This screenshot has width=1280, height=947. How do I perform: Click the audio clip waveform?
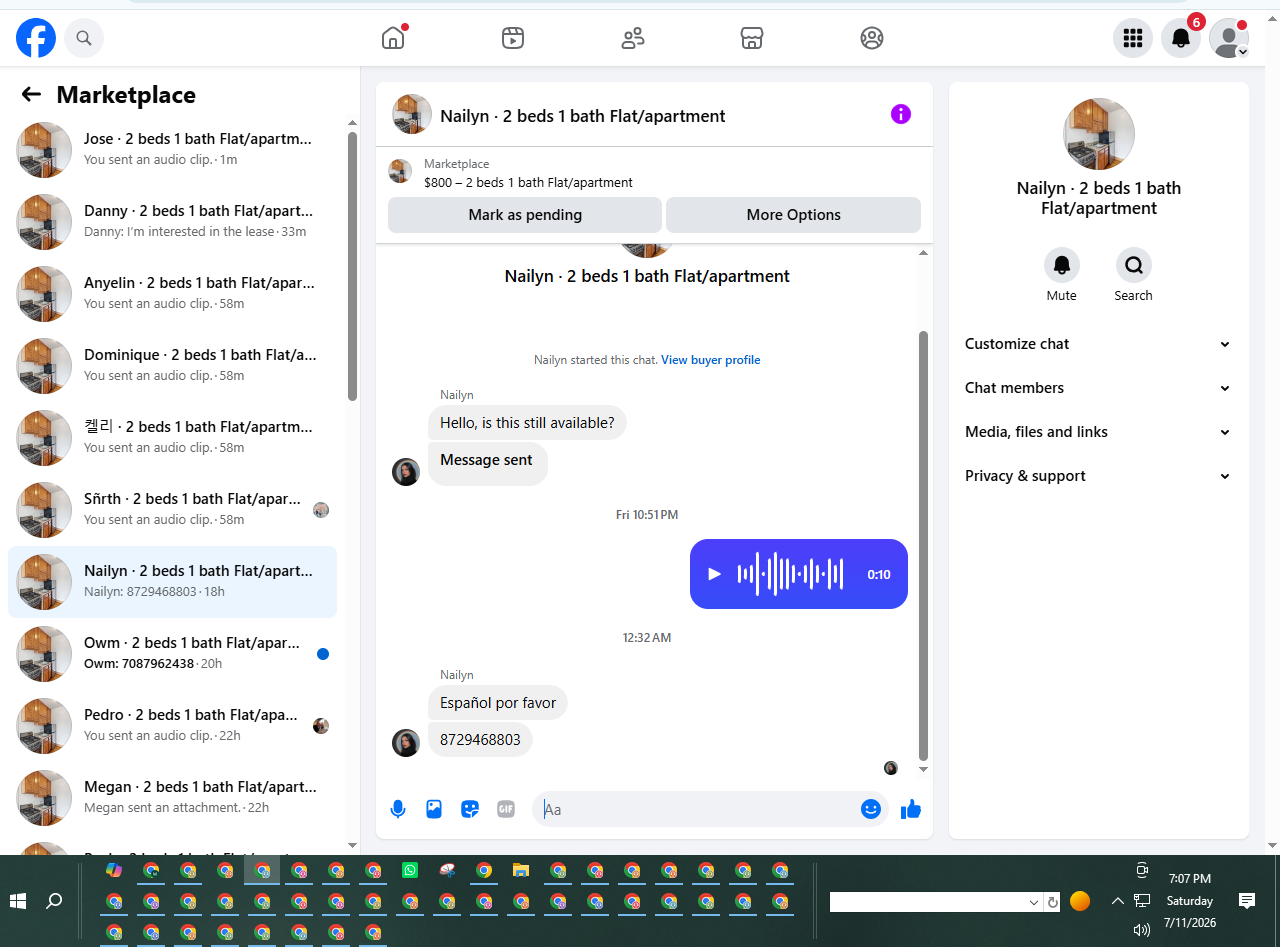coord(790,574)
